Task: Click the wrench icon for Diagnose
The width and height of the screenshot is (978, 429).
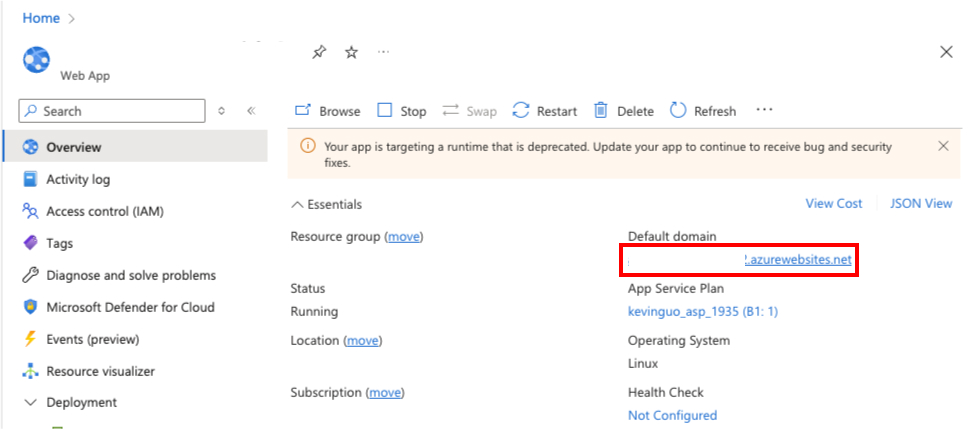Action: [30, 275]
